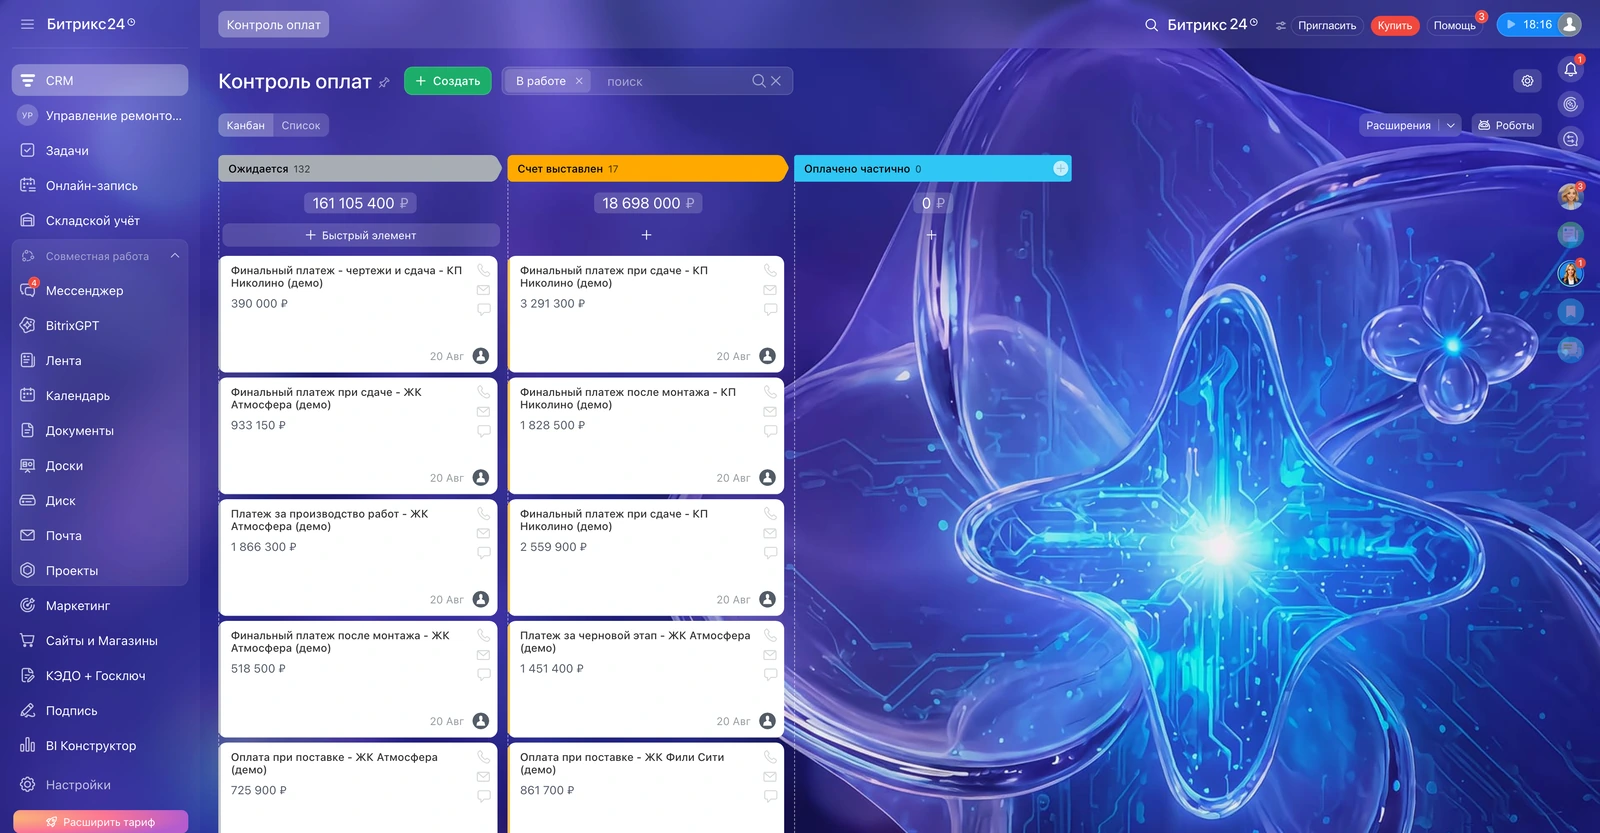Add quick item in Счет выставлен column

point(646,235)
